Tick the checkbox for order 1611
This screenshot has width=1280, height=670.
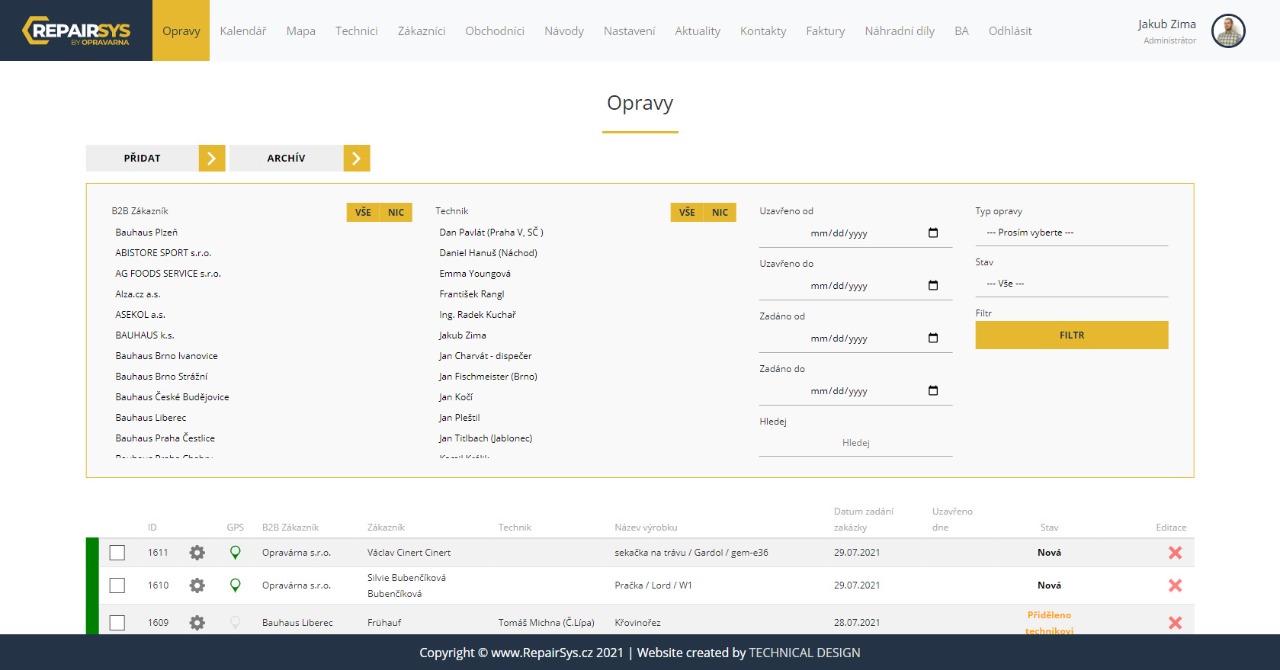(117, 553)
